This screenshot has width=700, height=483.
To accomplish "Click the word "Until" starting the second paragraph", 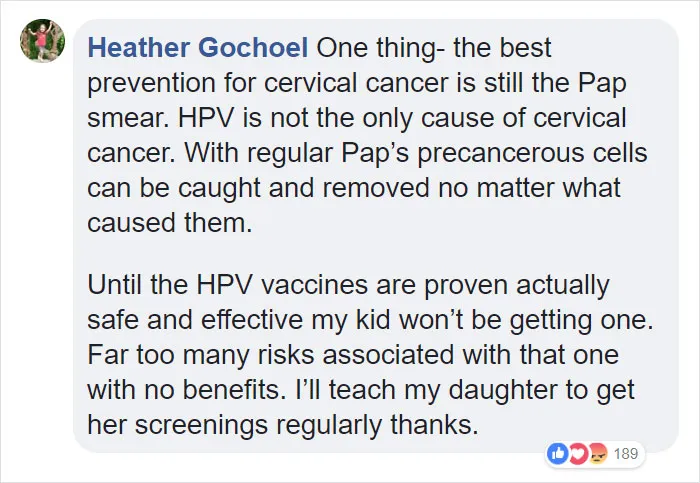I will click(115, 285).
